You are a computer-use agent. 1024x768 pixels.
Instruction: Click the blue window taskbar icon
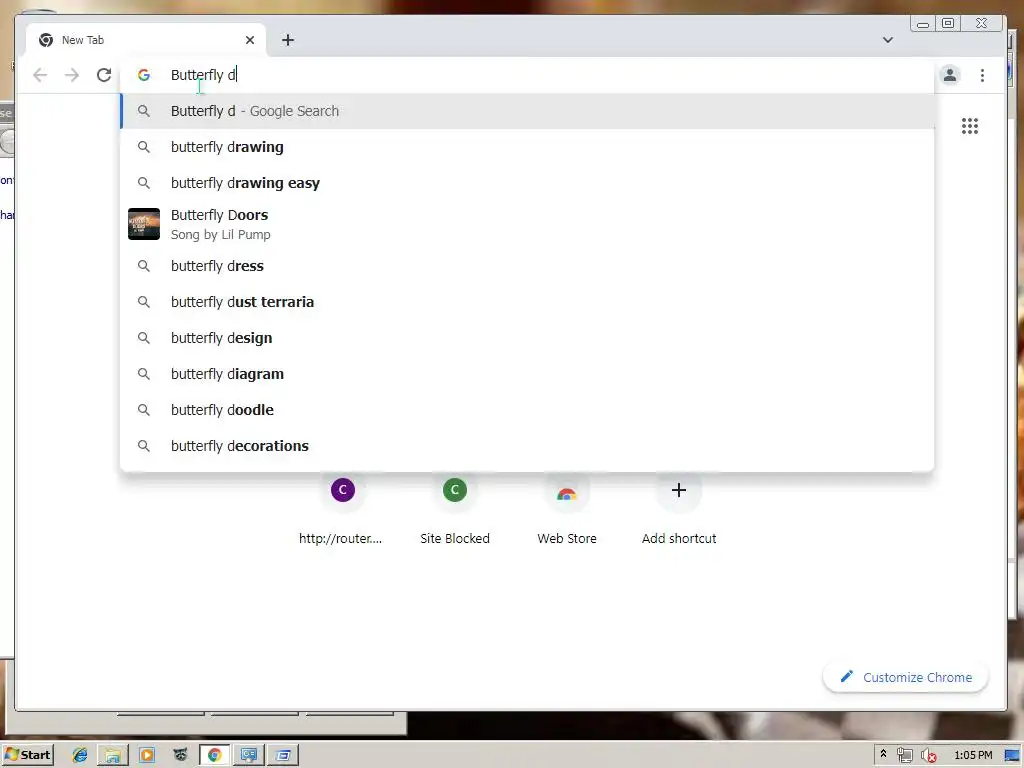[x=283, y=755]
